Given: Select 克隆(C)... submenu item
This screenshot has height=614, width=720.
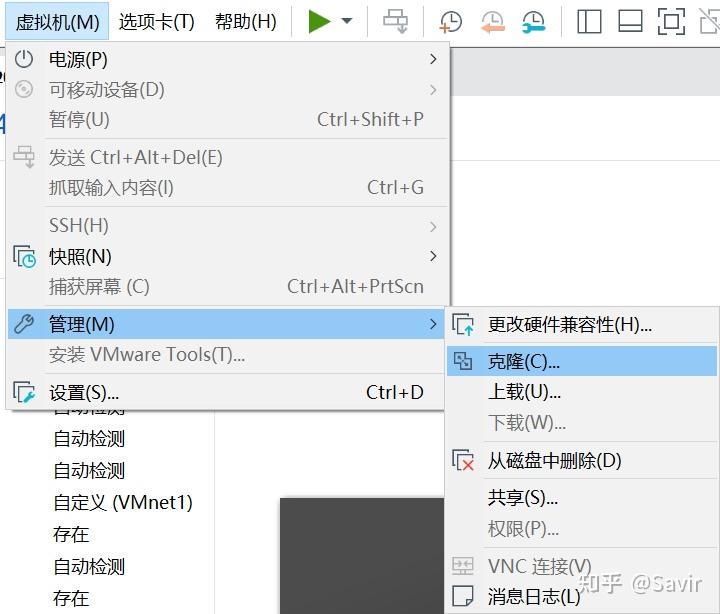Looking at the screenshot, I should click(x=582, y=361).
